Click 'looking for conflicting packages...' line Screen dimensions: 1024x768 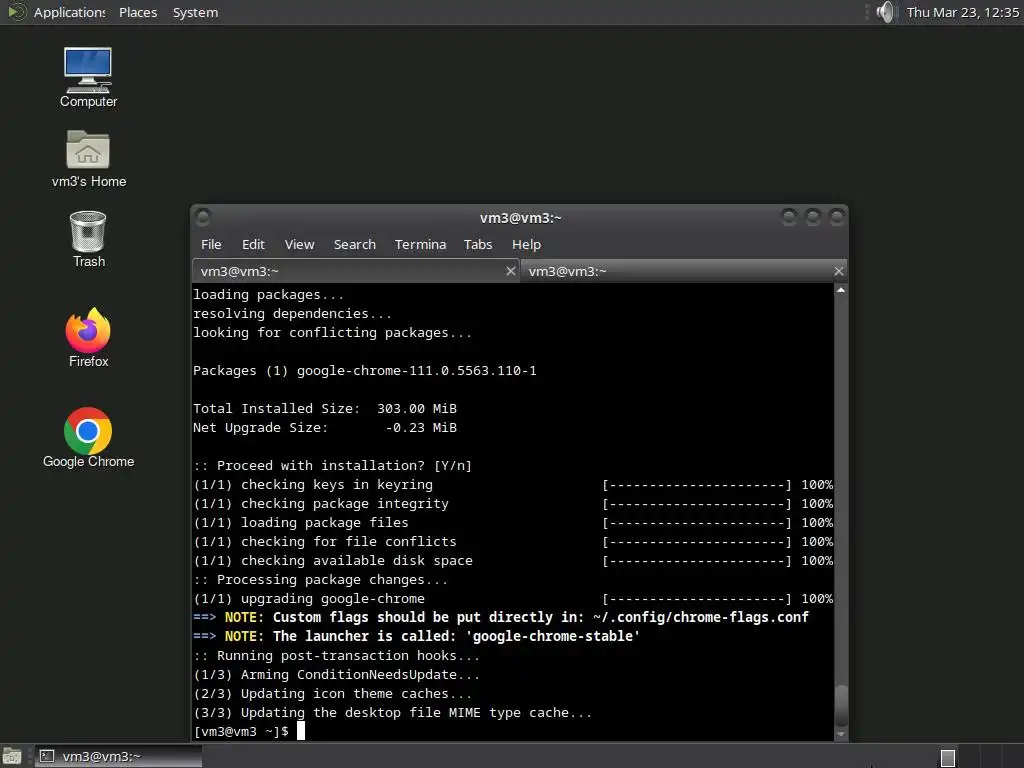tap(332, 332)
